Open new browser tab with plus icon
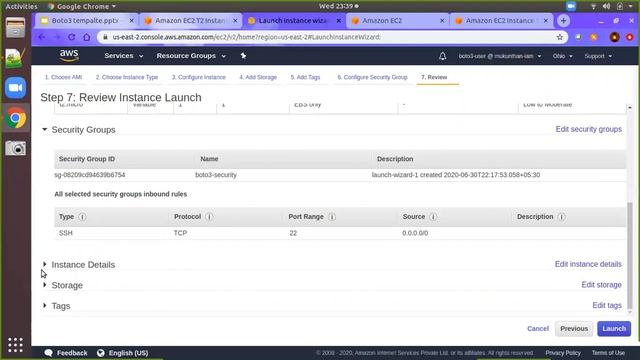This screenshot has width=640, height=360. 563,20
